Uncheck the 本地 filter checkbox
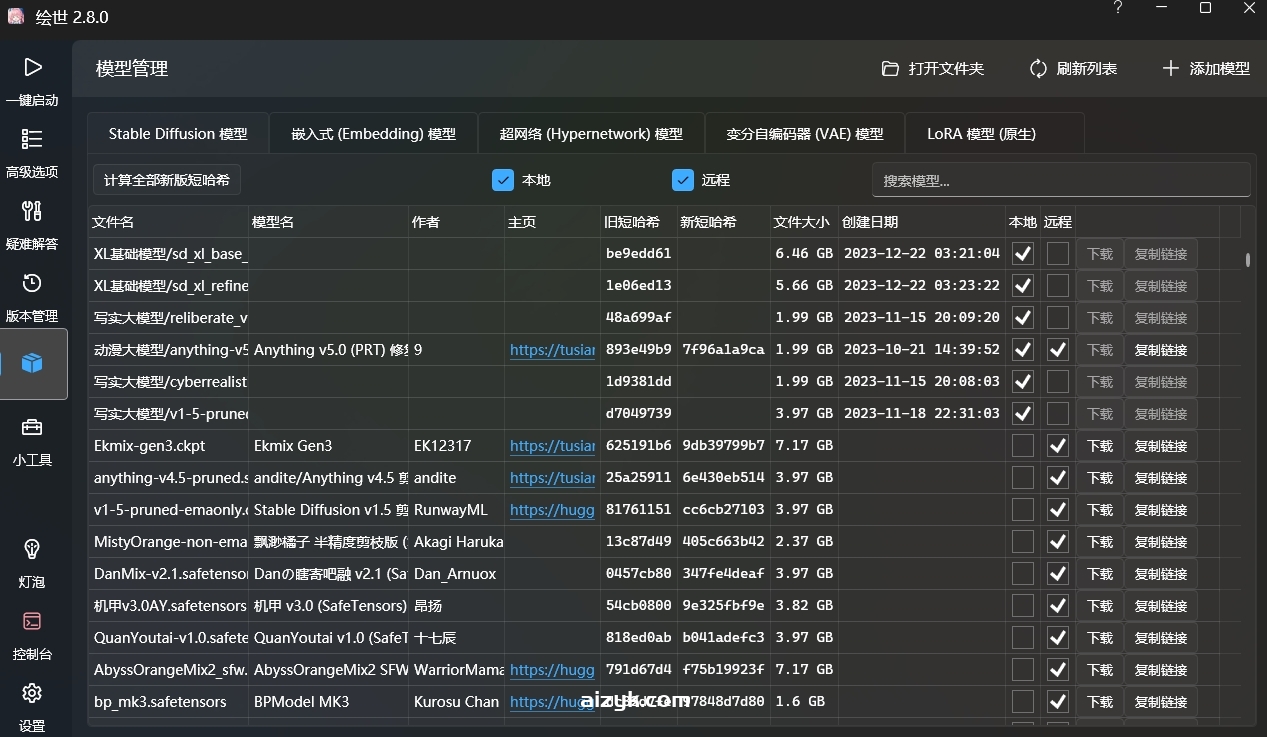Screen dimensions: 1267x737 pyautogui.click(x=503, y=180)
